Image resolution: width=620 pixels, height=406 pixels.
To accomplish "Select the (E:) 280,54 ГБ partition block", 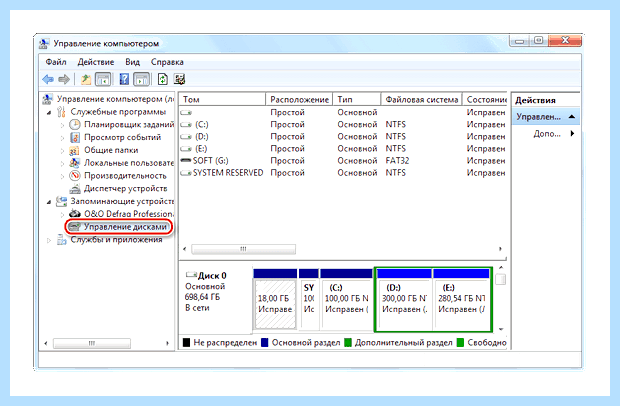I will tap(461, 299).
